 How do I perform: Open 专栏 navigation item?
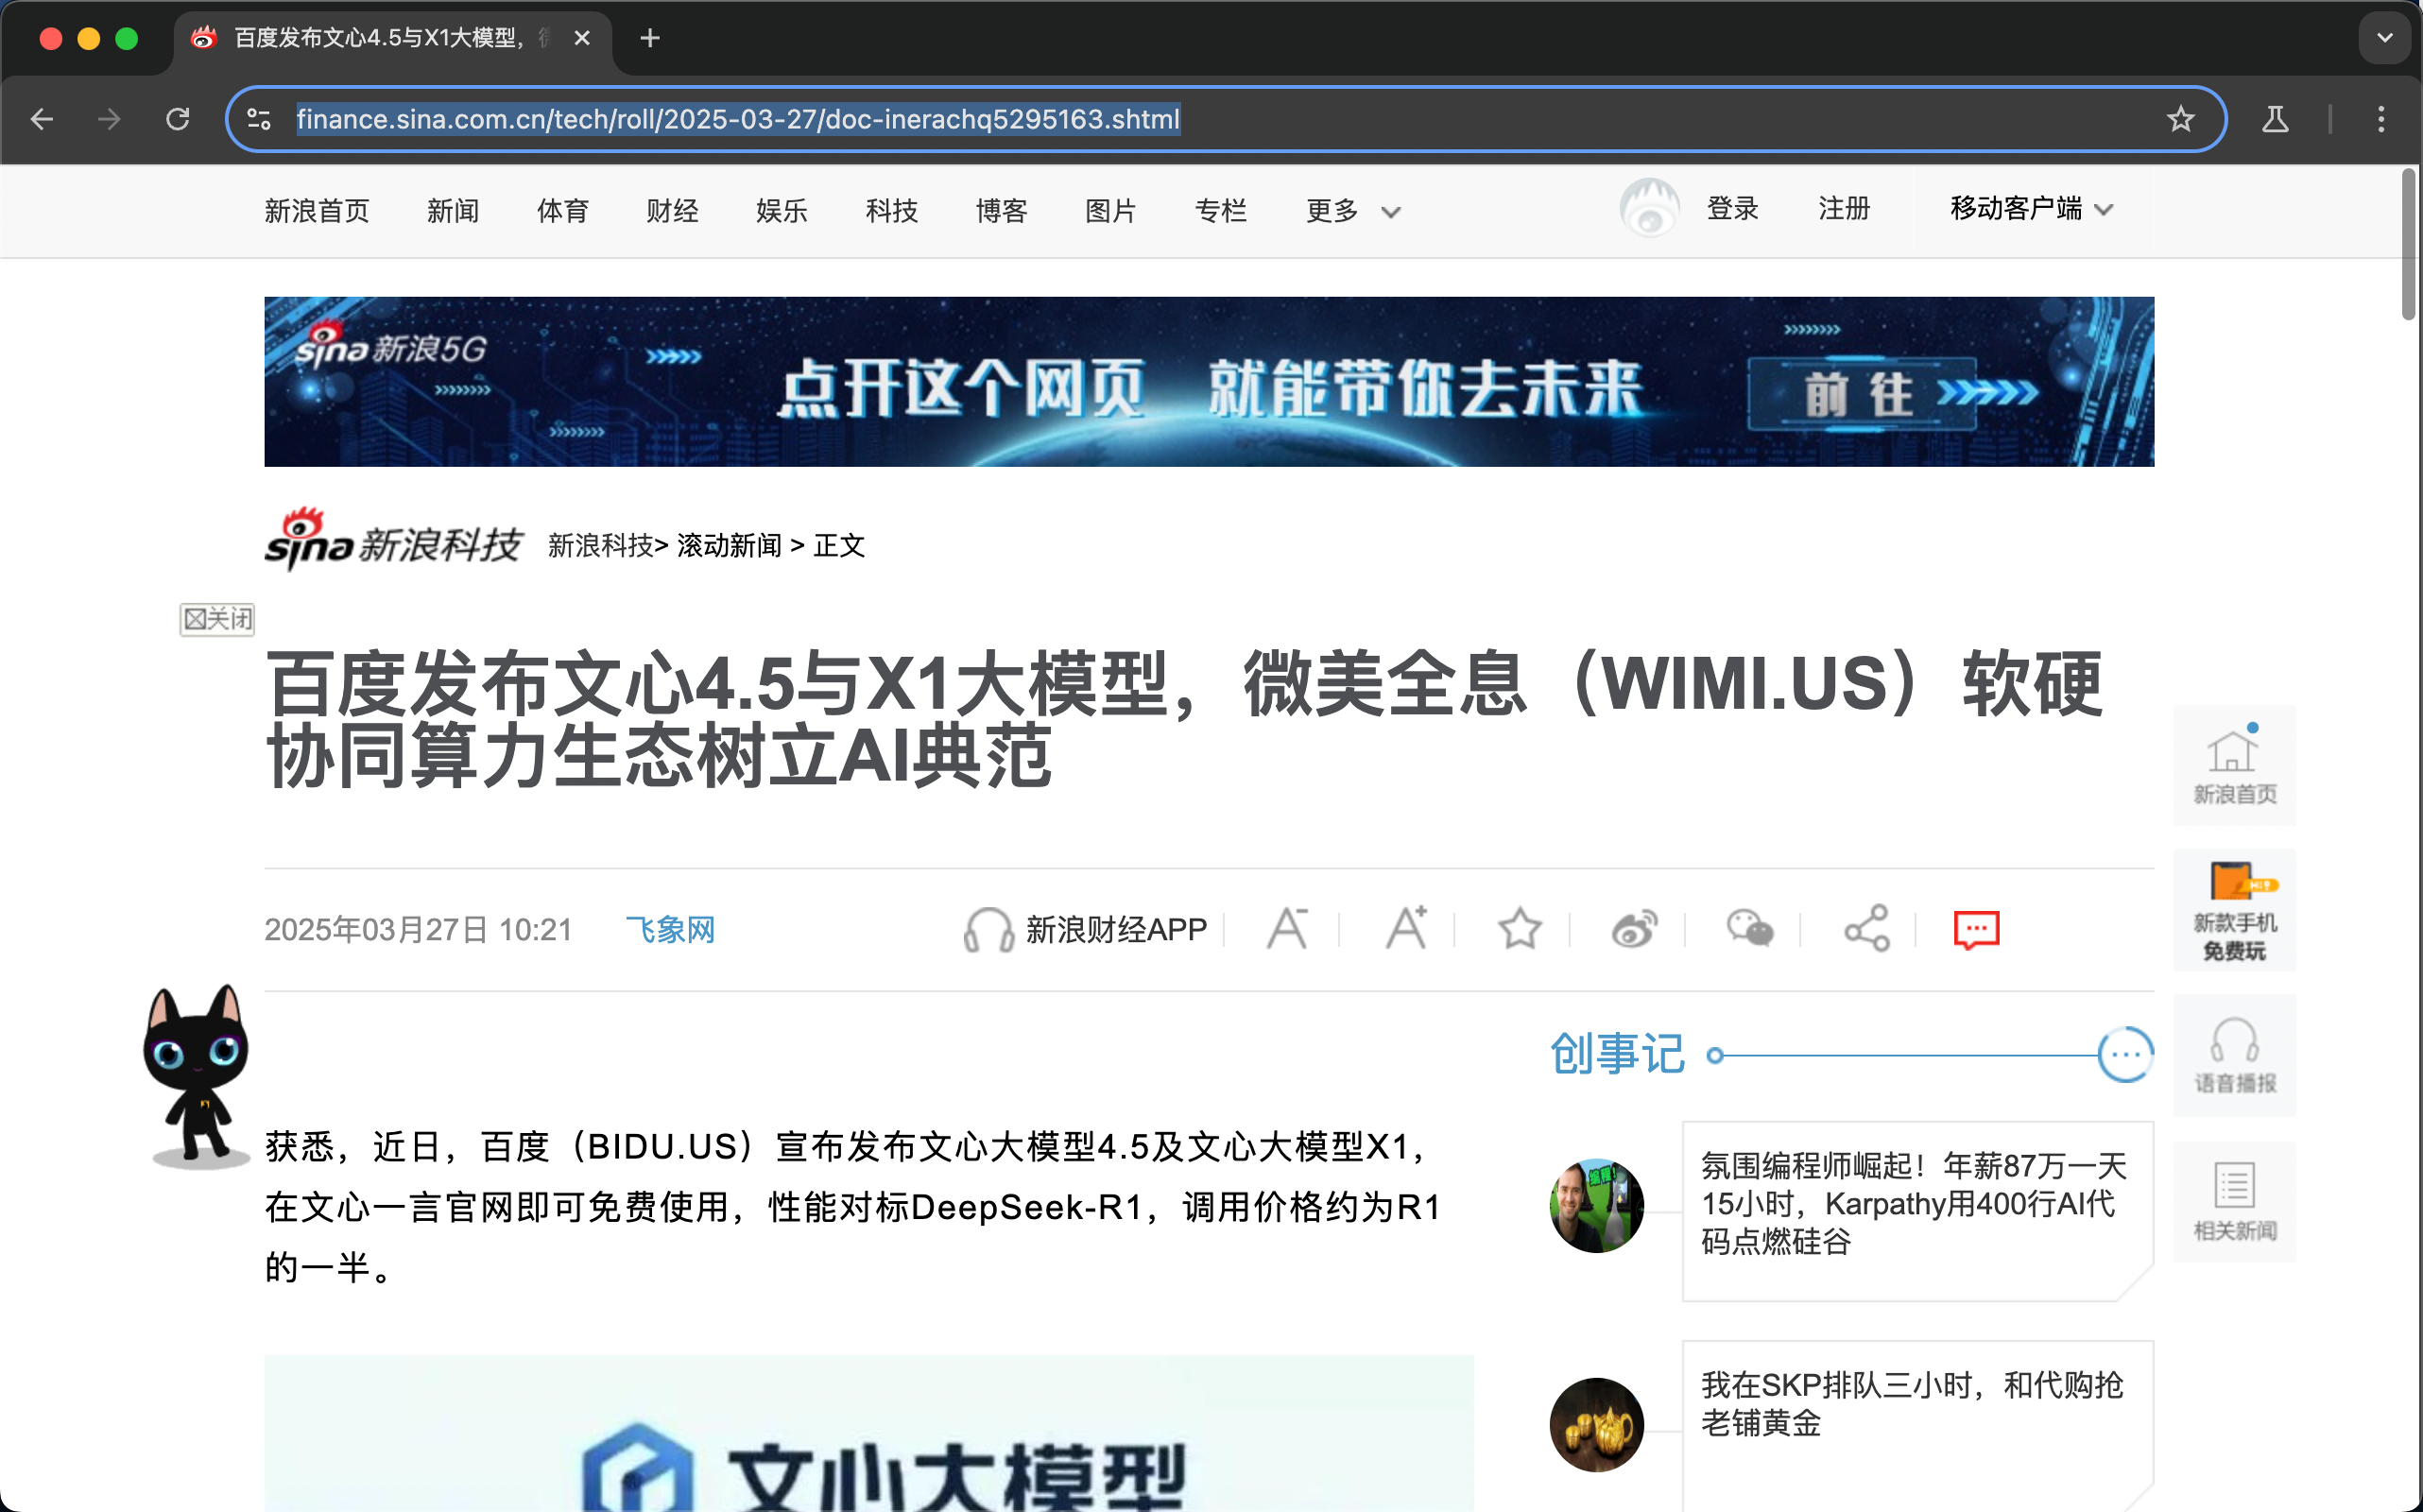pyautogui.click(x=1221, y=211)
